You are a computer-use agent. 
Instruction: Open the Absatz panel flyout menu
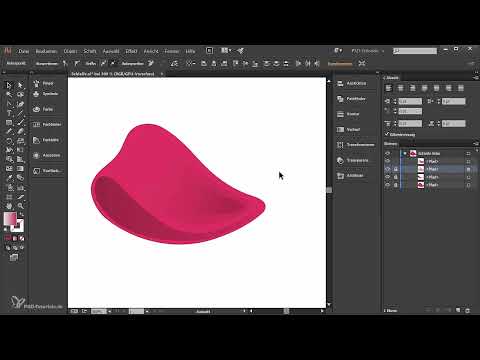[476, 78]
